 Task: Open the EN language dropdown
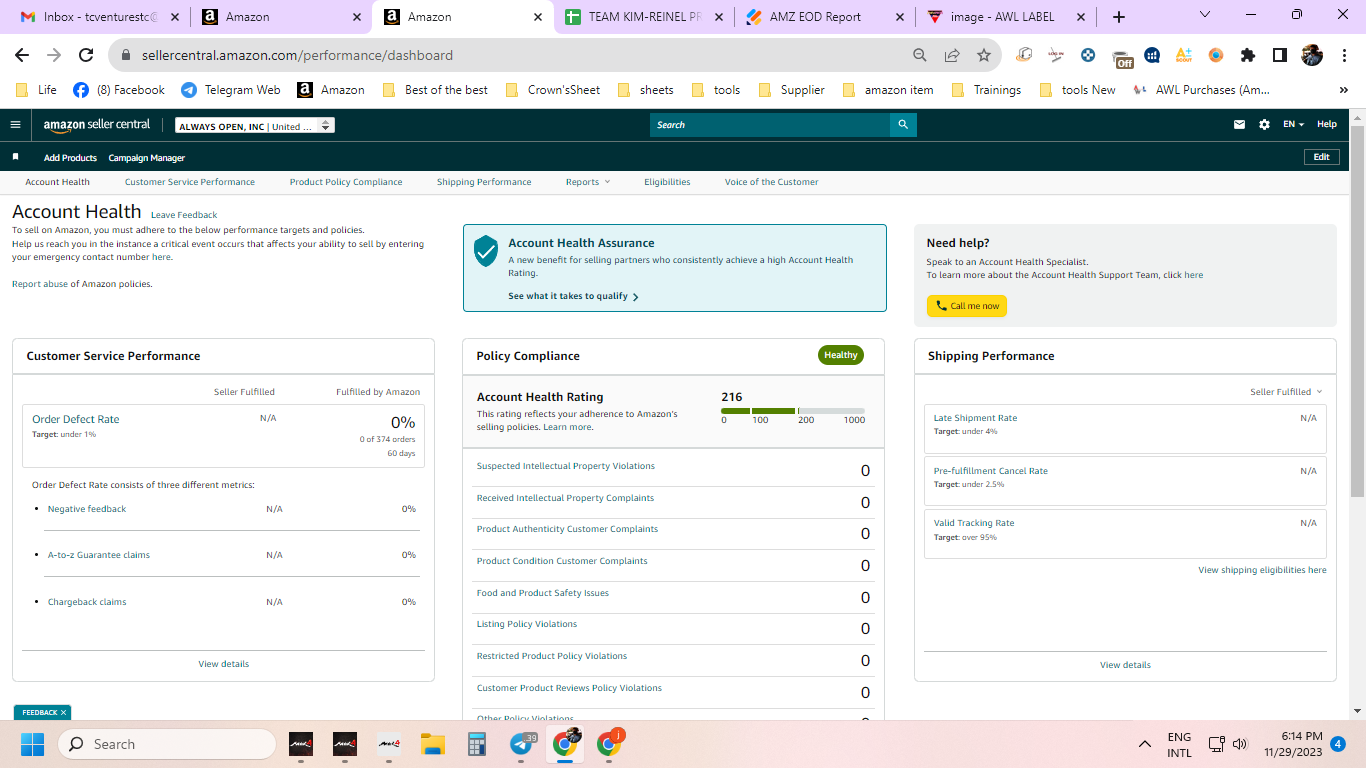[x=1293, y=125]
